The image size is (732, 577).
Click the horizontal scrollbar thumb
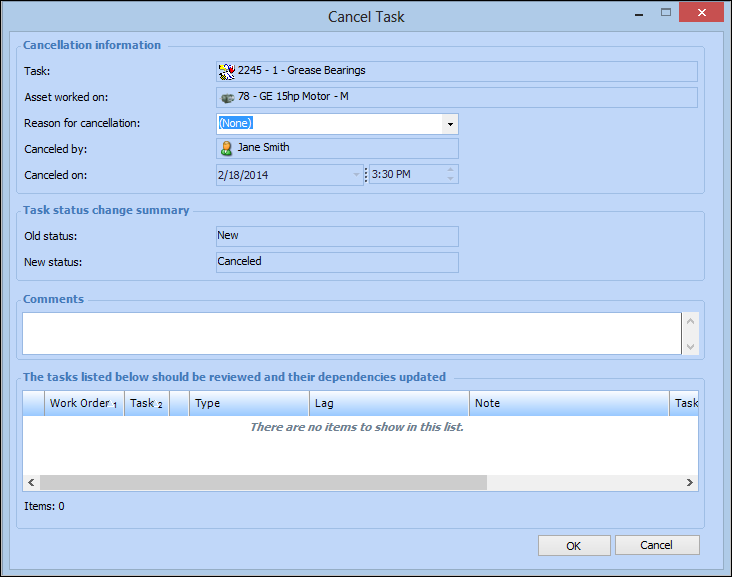[x=263, y=483]
